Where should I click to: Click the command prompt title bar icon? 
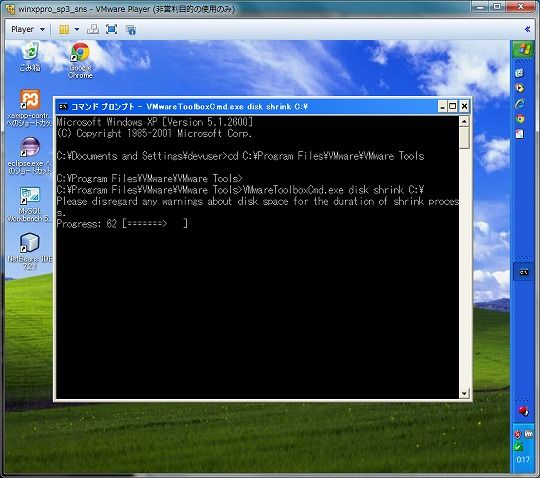pos(63,107)
